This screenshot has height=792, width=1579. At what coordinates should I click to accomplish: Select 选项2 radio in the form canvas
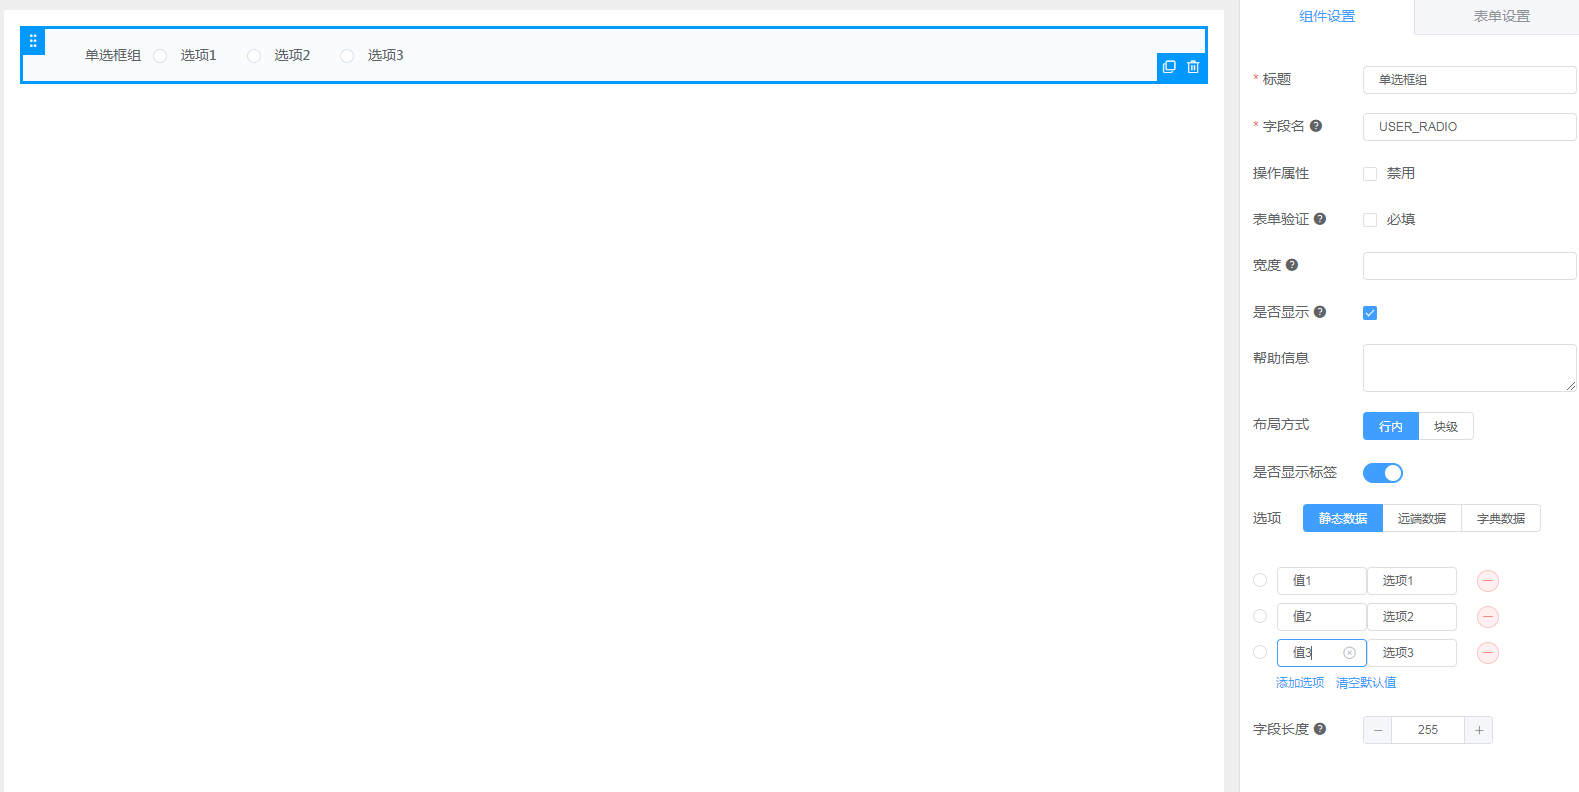pyautogui.click(x=254, y=56)
